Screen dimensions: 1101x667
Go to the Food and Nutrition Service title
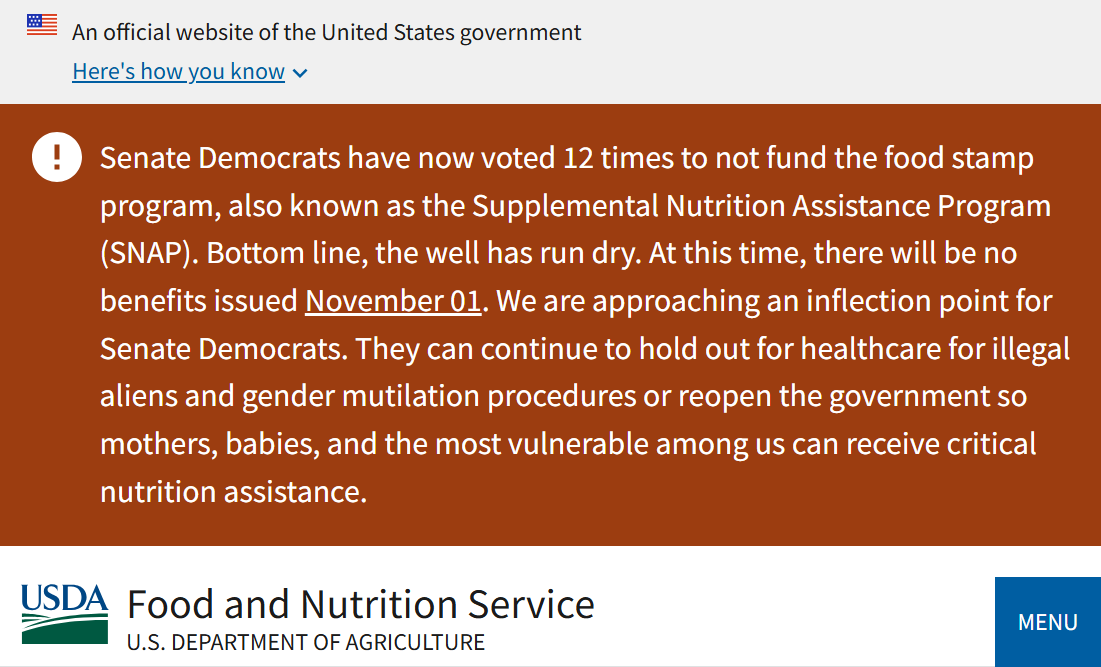click(361, 605)
